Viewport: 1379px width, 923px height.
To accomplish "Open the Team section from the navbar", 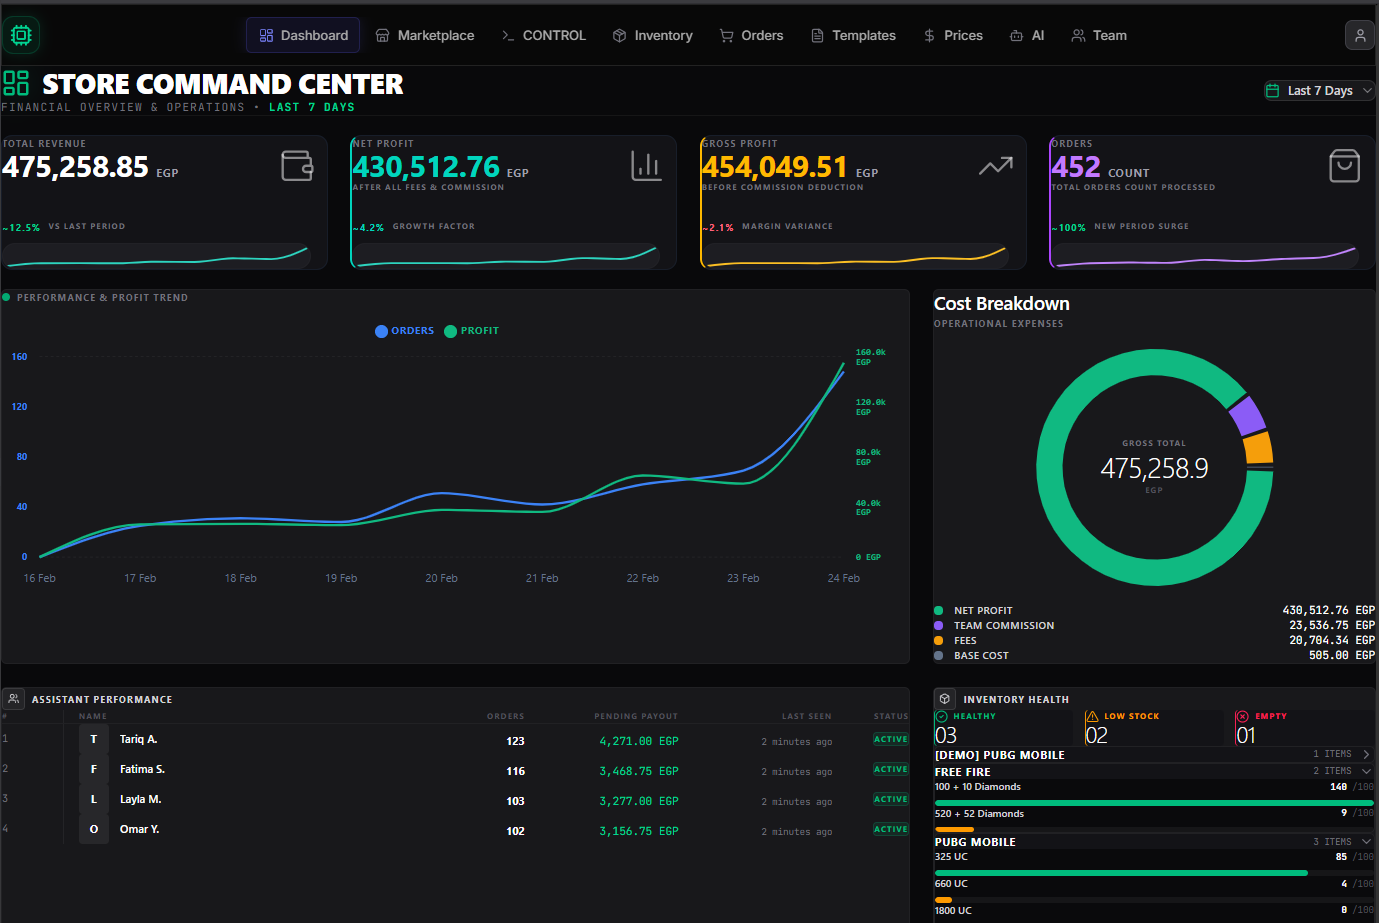I will (1099, 35).
